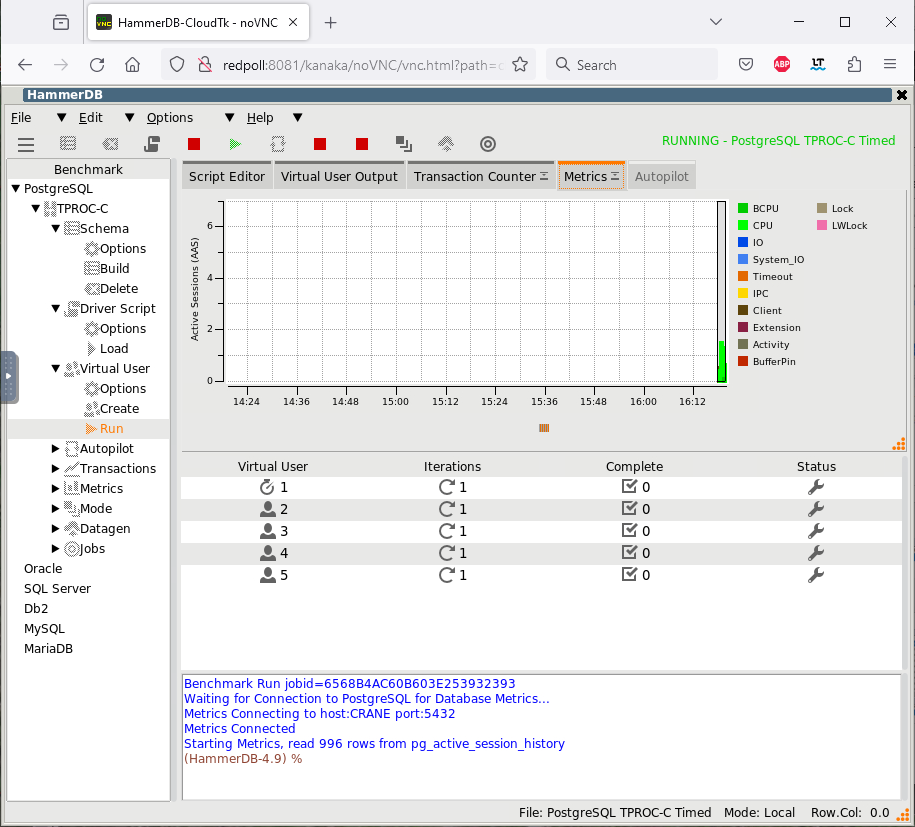
Task: Click the person icon of virtual user 4
Action: click(x=267, y=553)
